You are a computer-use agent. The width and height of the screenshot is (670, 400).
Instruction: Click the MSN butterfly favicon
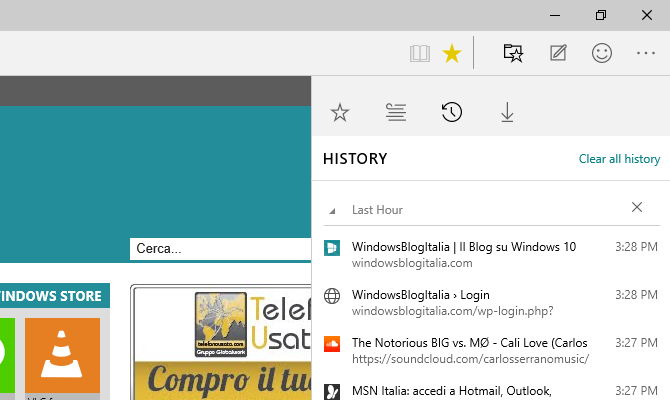(332, 391)
